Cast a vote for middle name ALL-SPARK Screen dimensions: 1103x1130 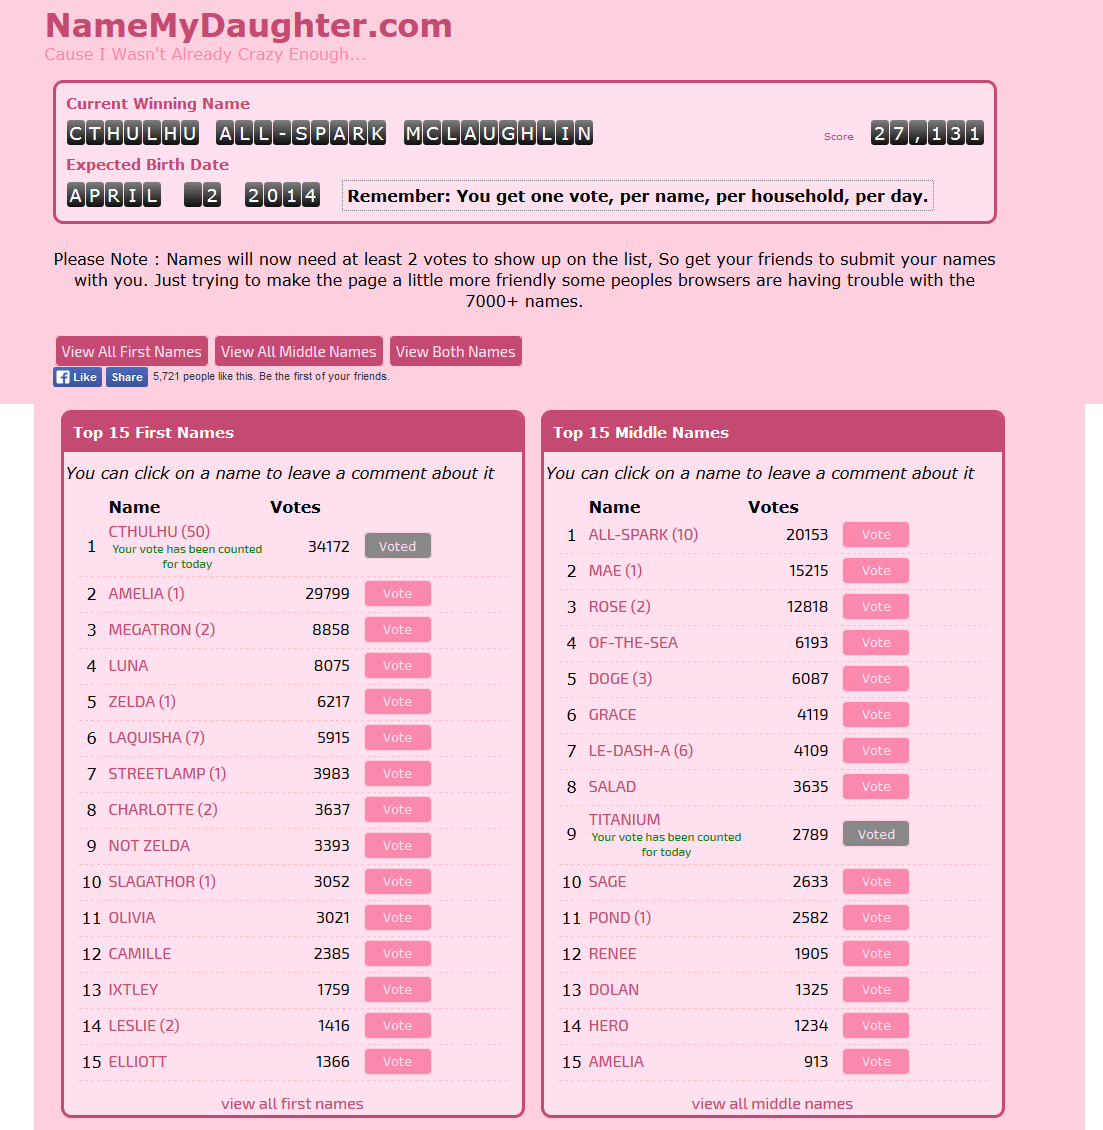(x=875, y=535)
